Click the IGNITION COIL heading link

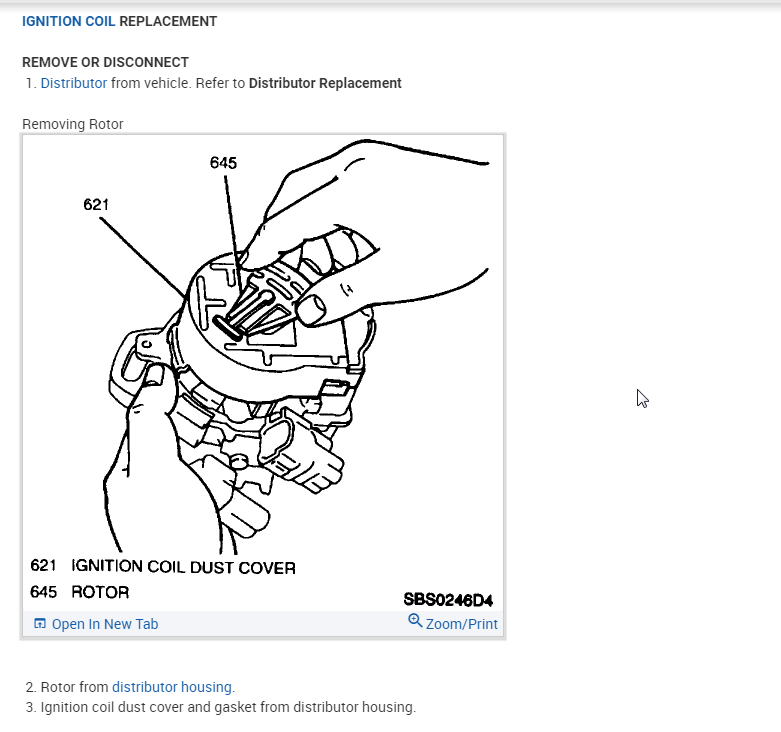[68, 21]
